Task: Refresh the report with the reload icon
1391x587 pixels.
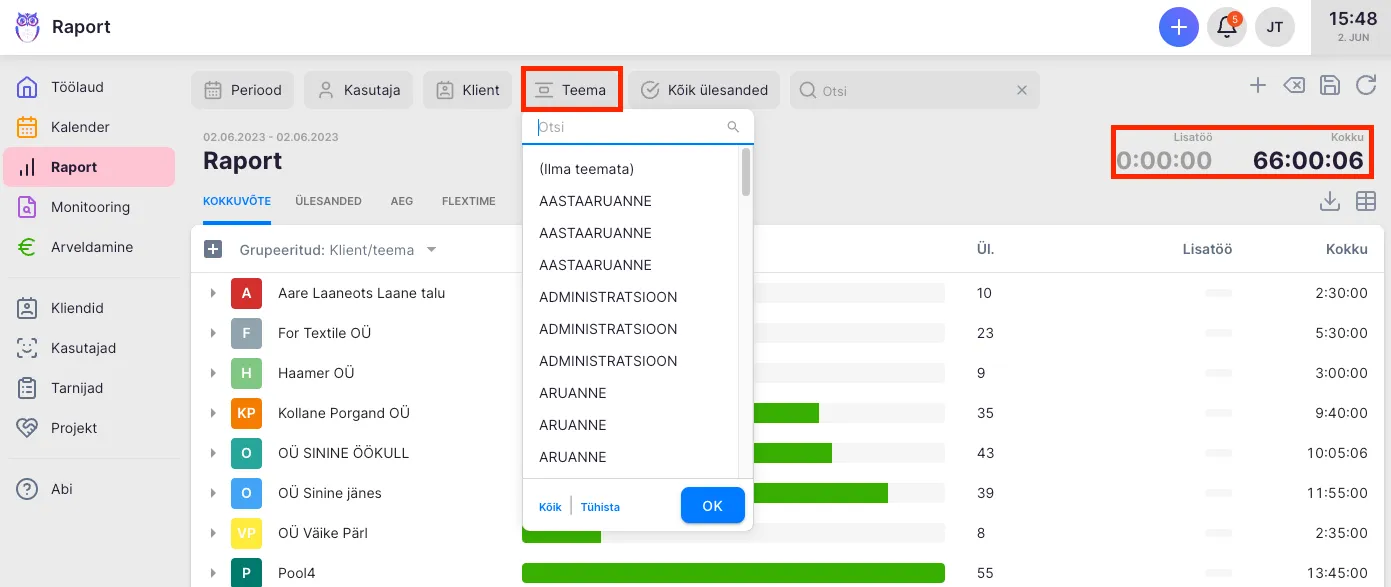Action: (x=1366, y=86)
